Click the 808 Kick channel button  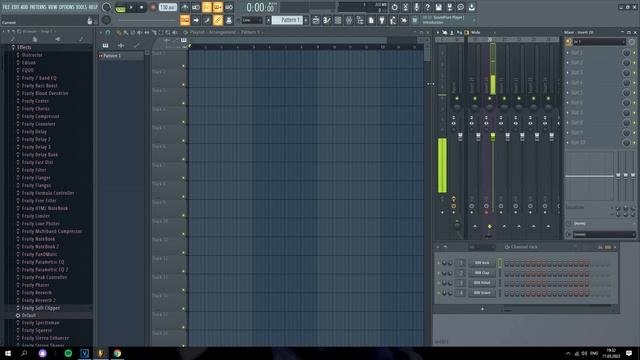coord(482,263)
